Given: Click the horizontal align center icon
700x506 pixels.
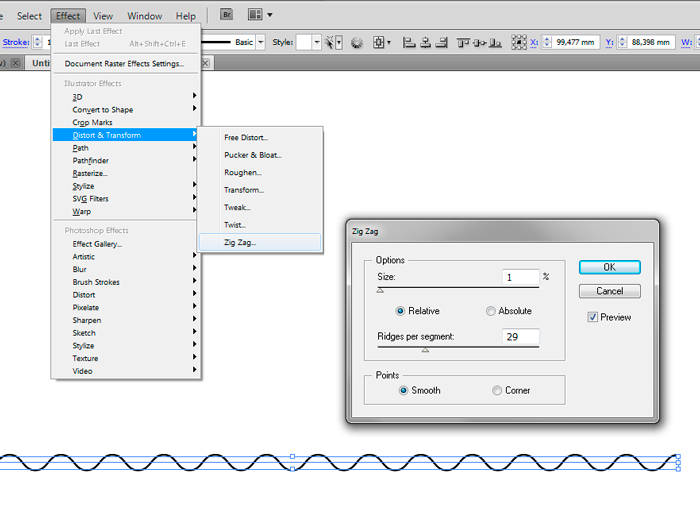Looking at the screenshot, I should click(424, 43).
